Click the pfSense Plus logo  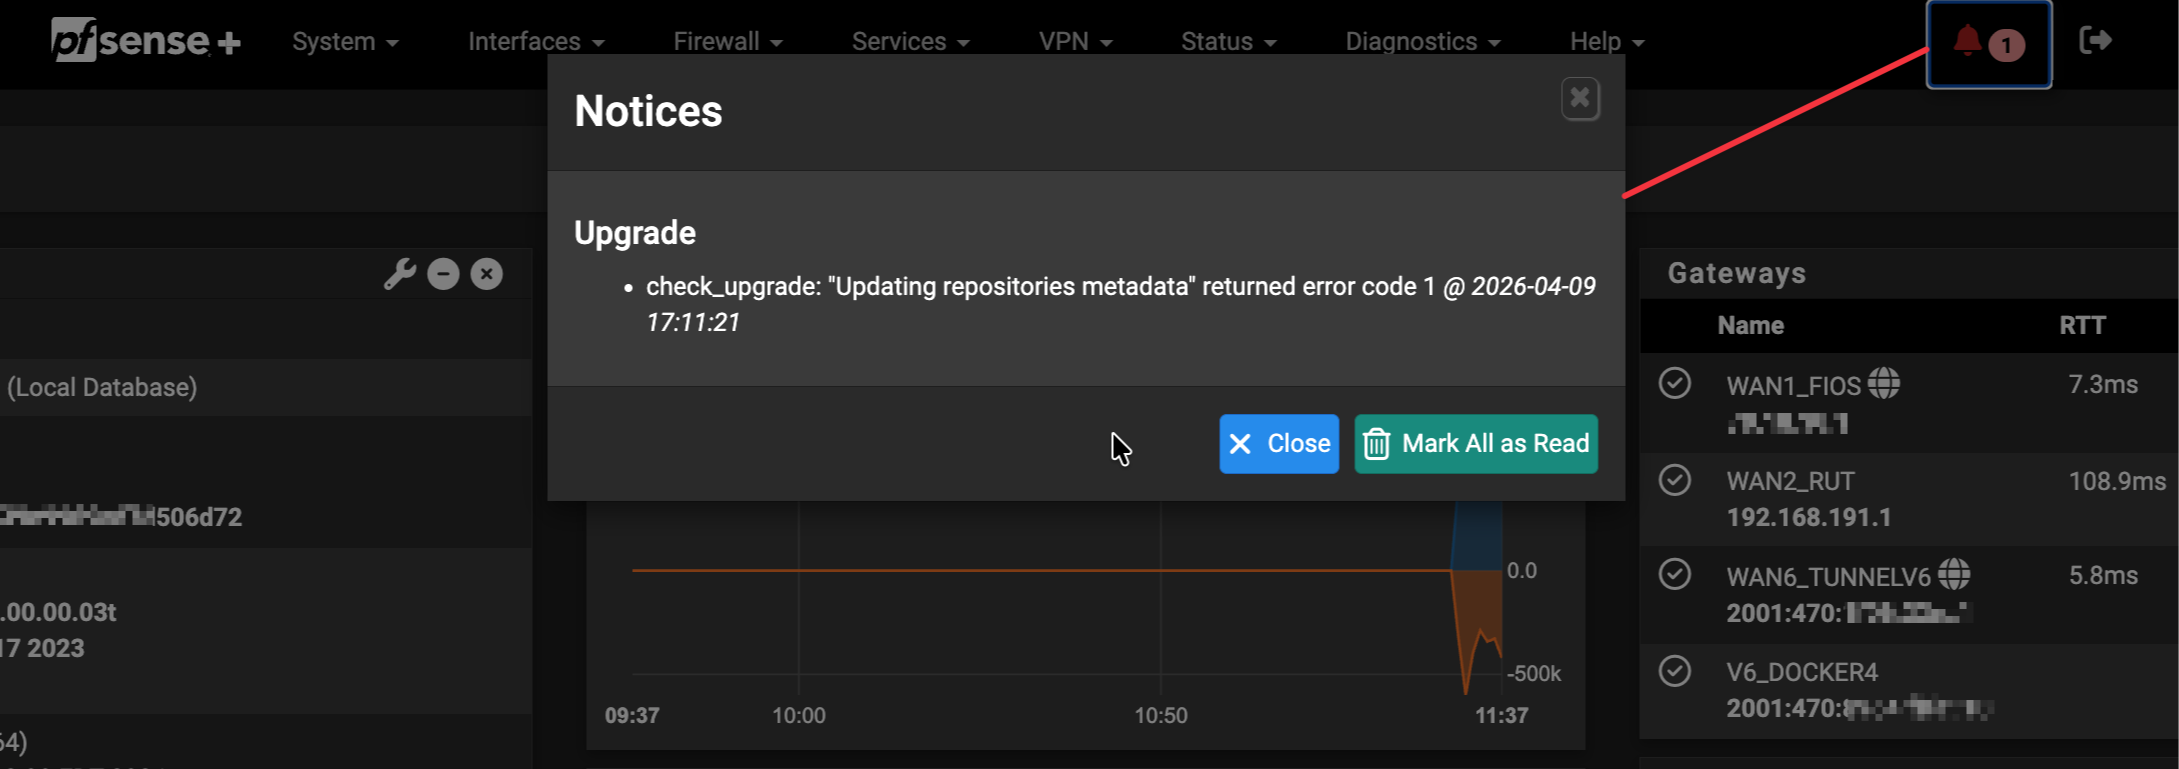(x=146, y=41)
